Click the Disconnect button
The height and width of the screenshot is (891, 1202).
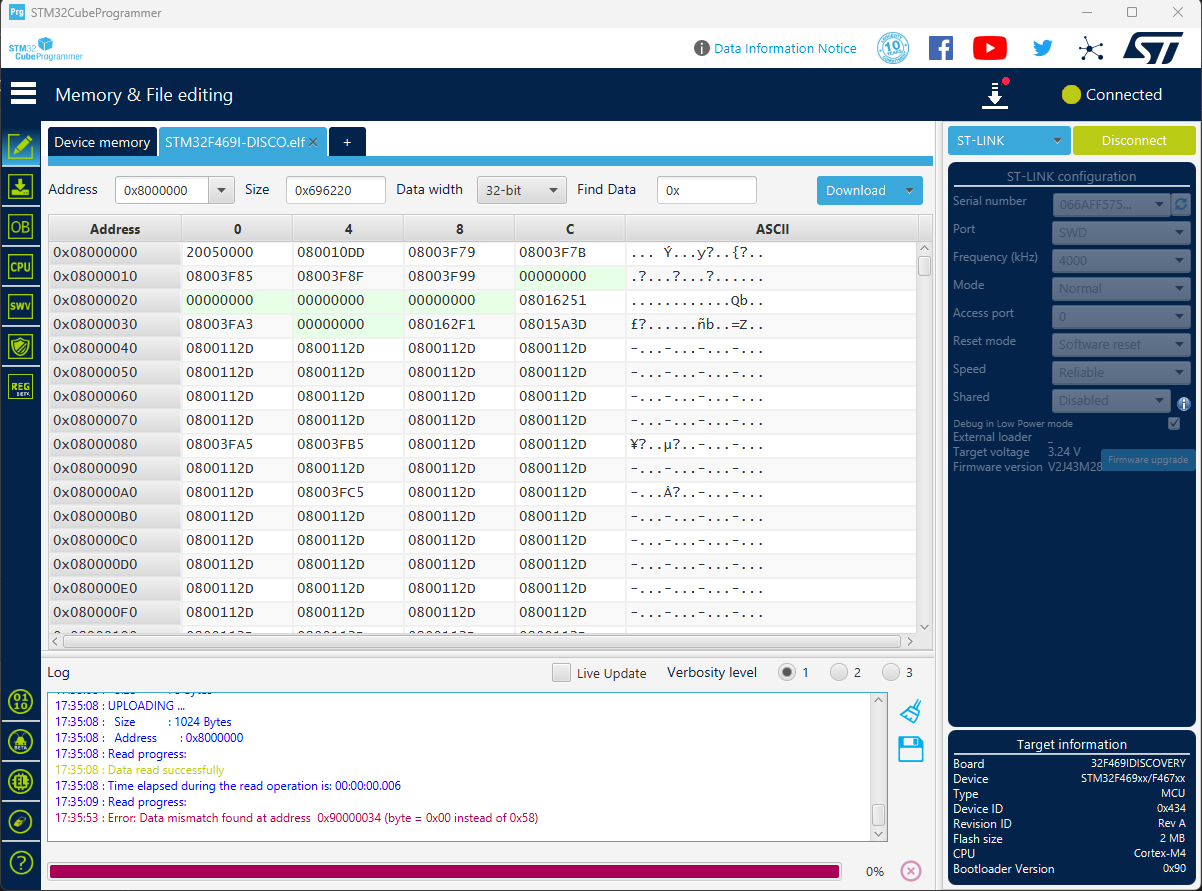1133,141
